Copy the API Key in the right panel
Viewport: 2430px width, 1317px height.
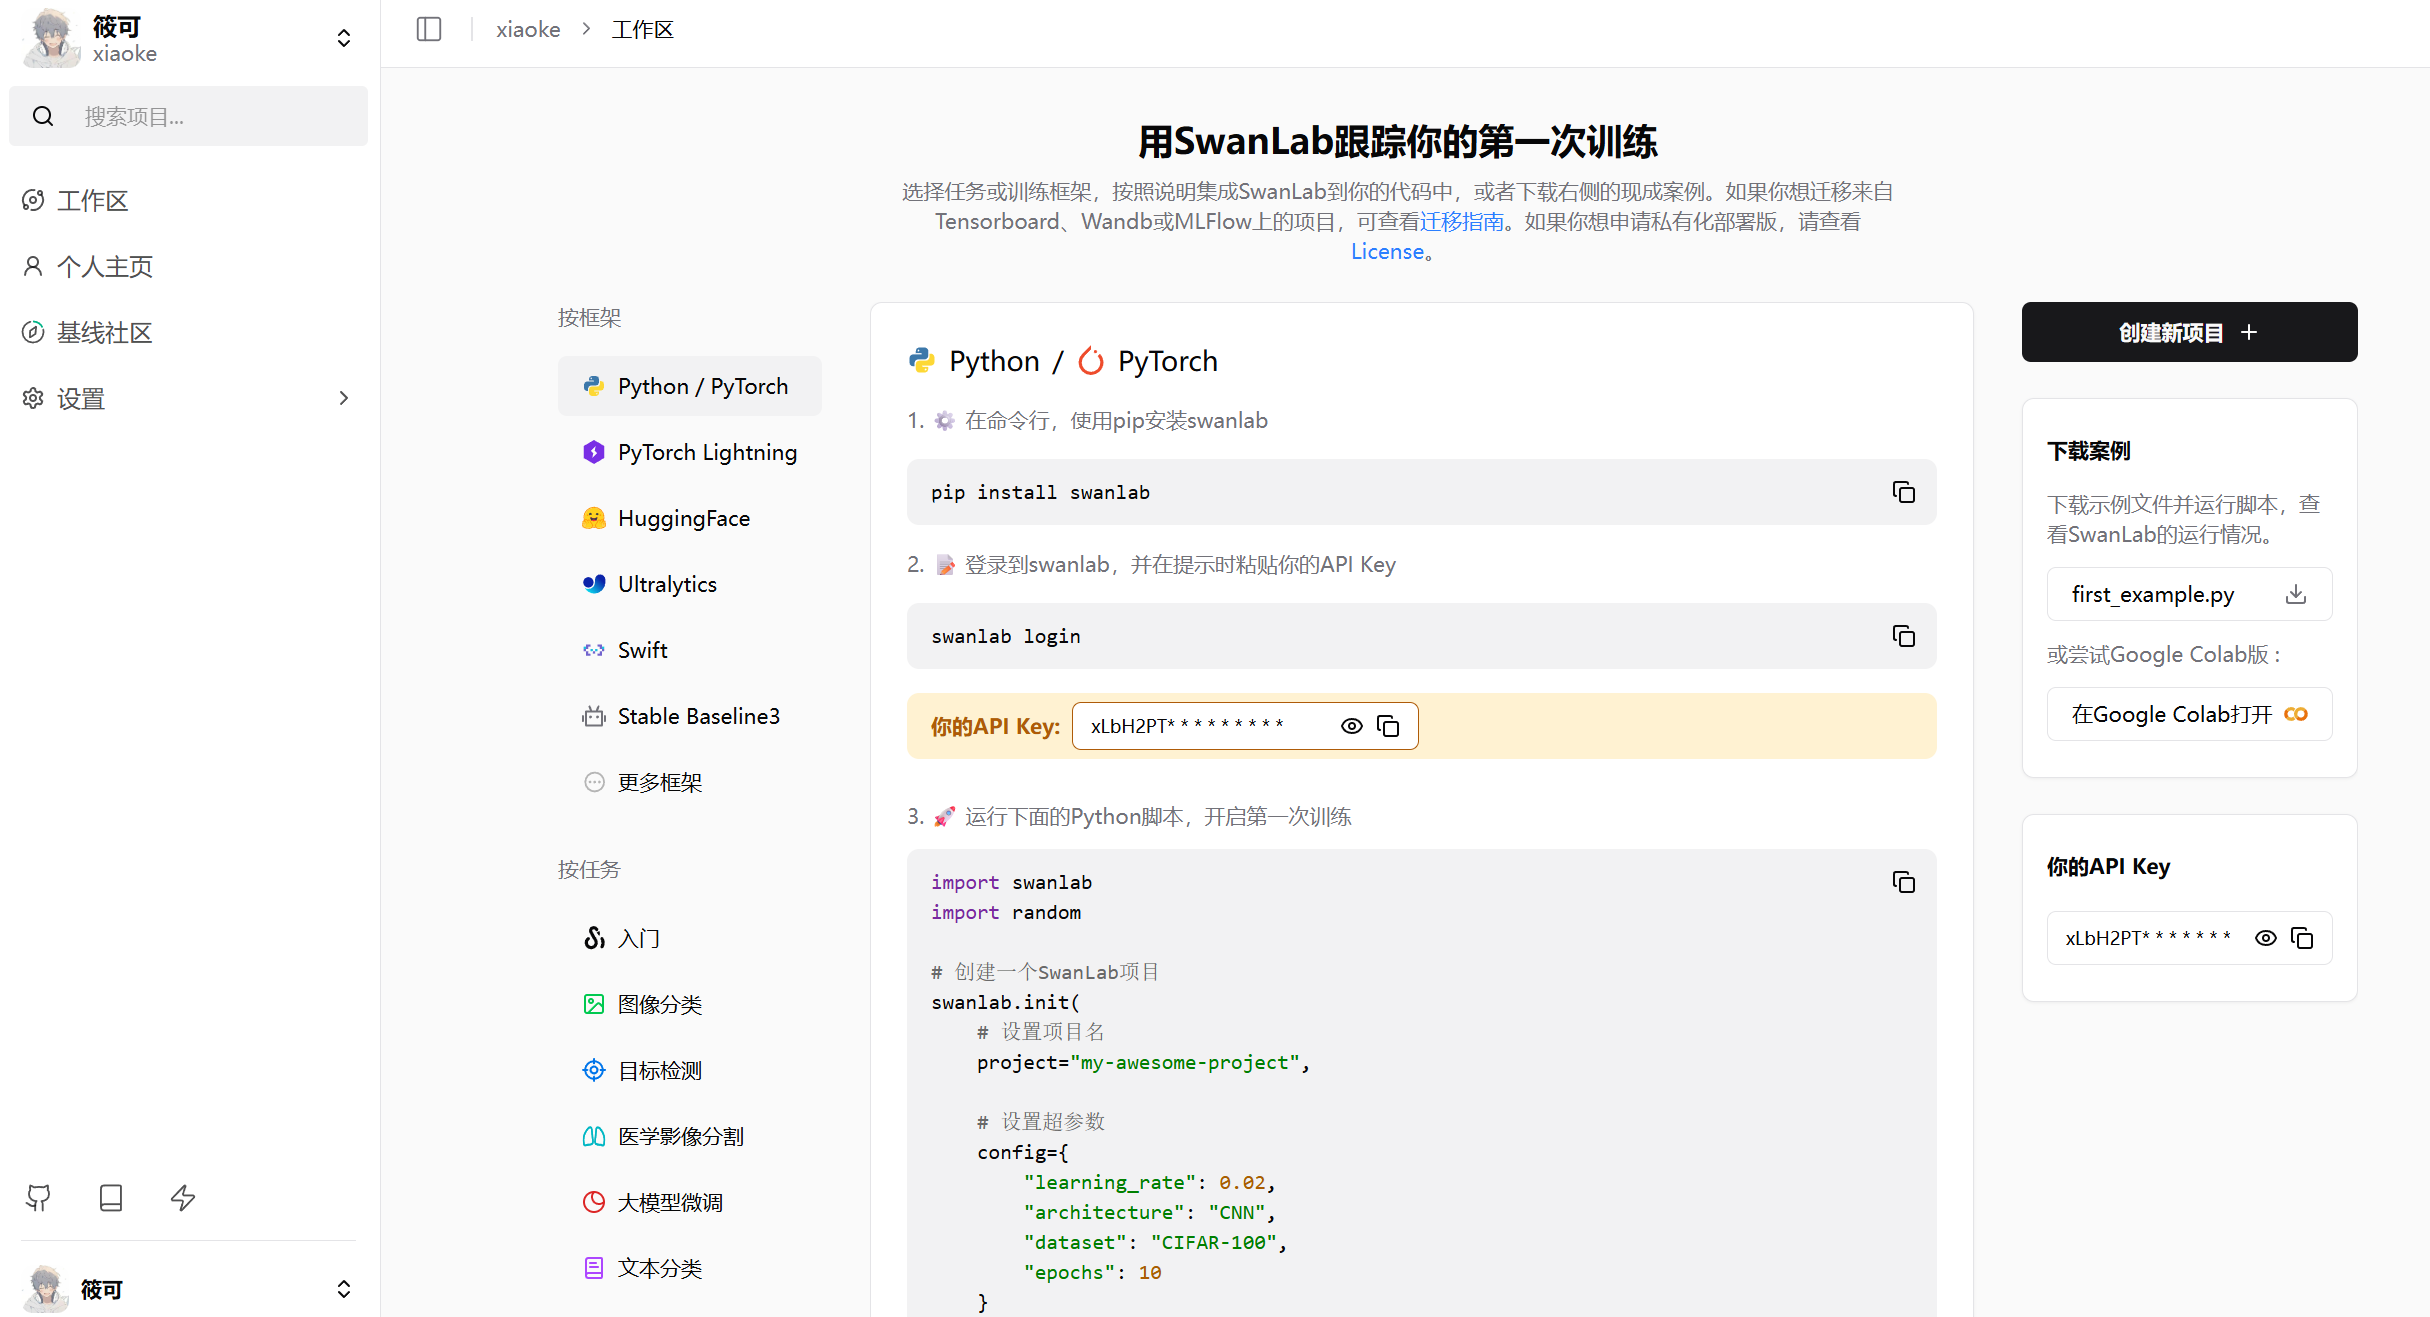pyautogui.click(x=2302, y=938)
